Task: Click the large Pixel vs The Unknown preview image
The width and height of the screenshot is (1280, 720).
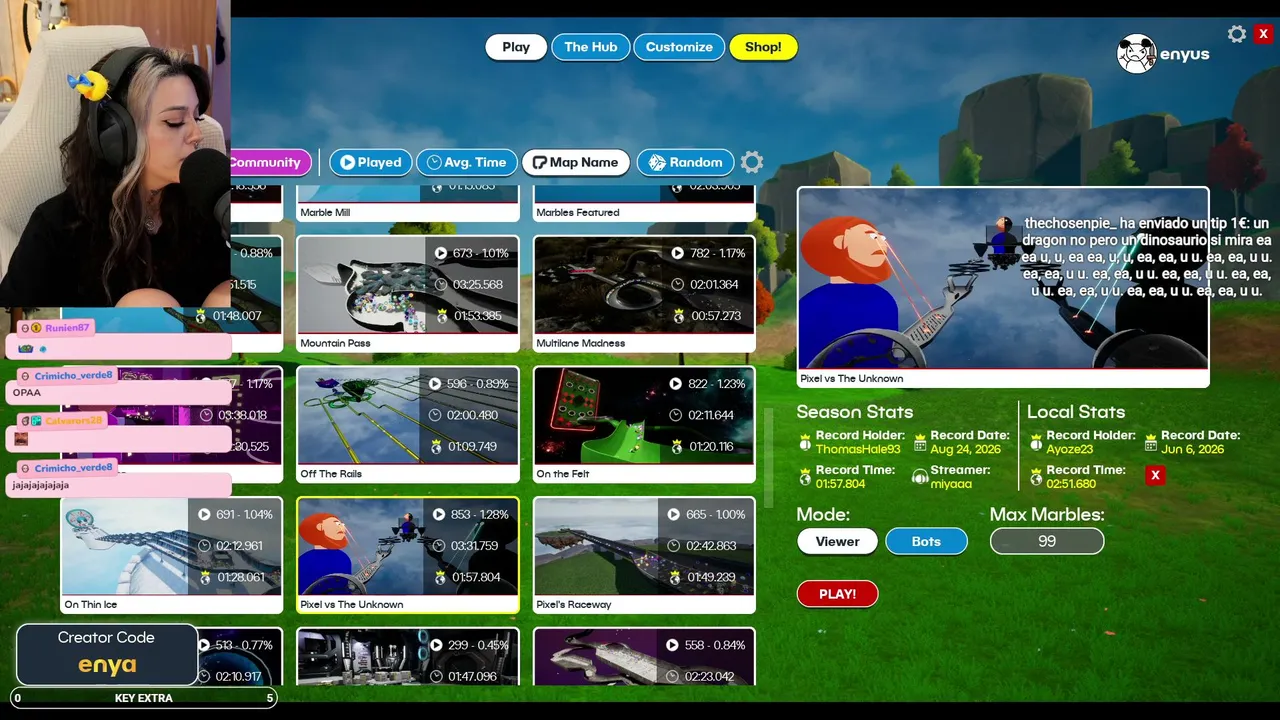Action: [1003, 278]
